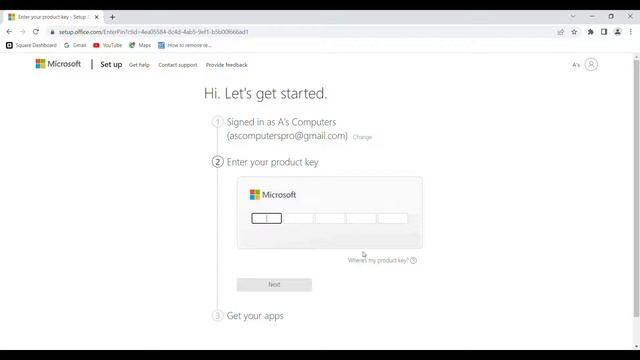The image size is (640, 360).
Task: Bookmark this page with the star icon
Action: (574, 32)
